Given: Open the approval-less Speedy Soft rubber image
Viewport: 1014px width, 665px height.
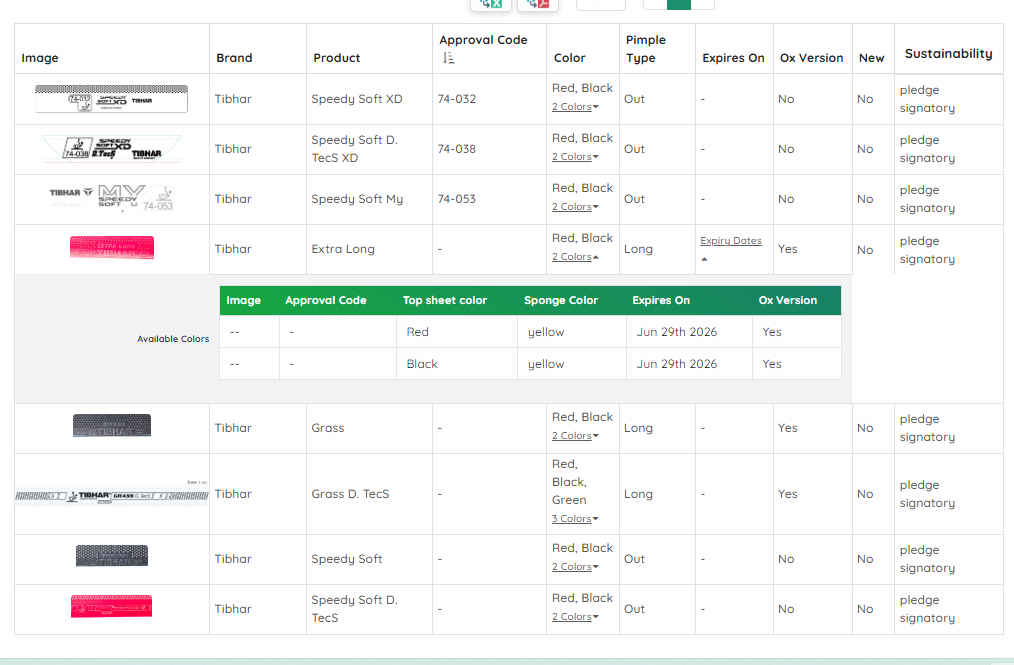Looking at the screenshot, I should tap(112, 556).
